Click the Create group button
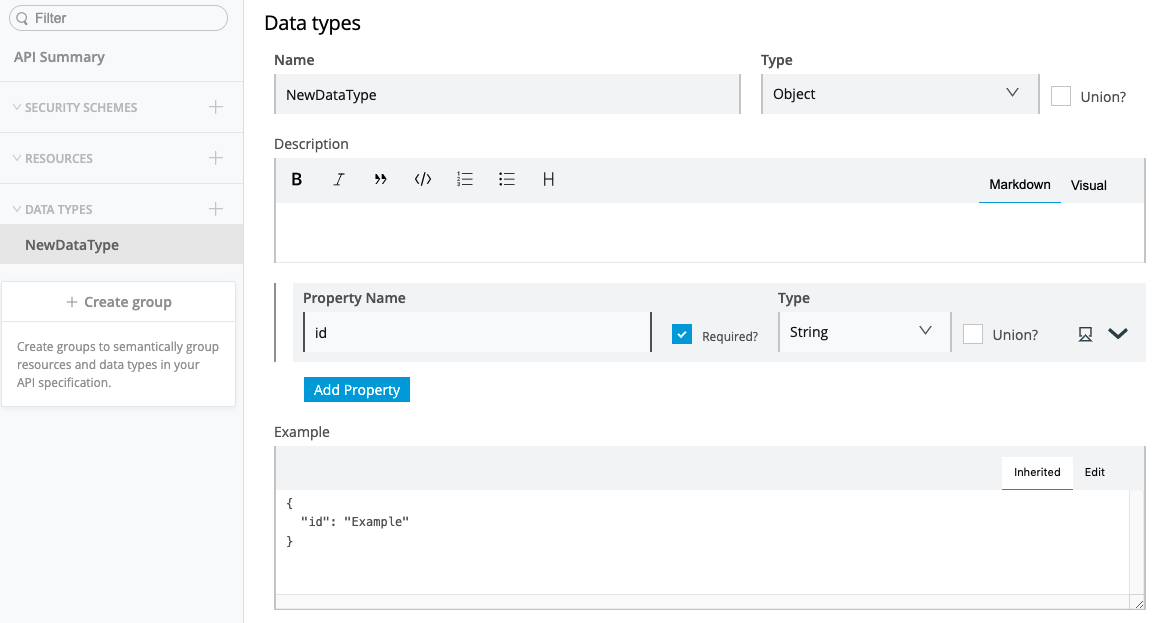This screenshot has width=1159, height=623. point(119,302)
